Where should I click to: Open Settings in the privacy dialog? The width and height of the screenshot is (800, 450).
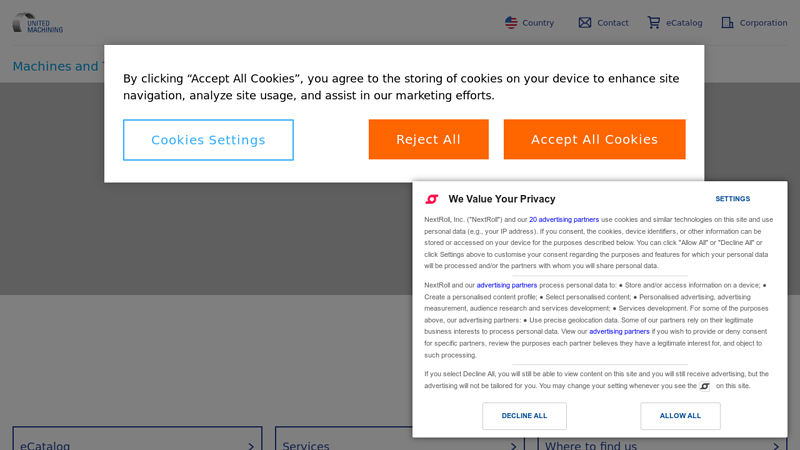click(x=732, y=199)
